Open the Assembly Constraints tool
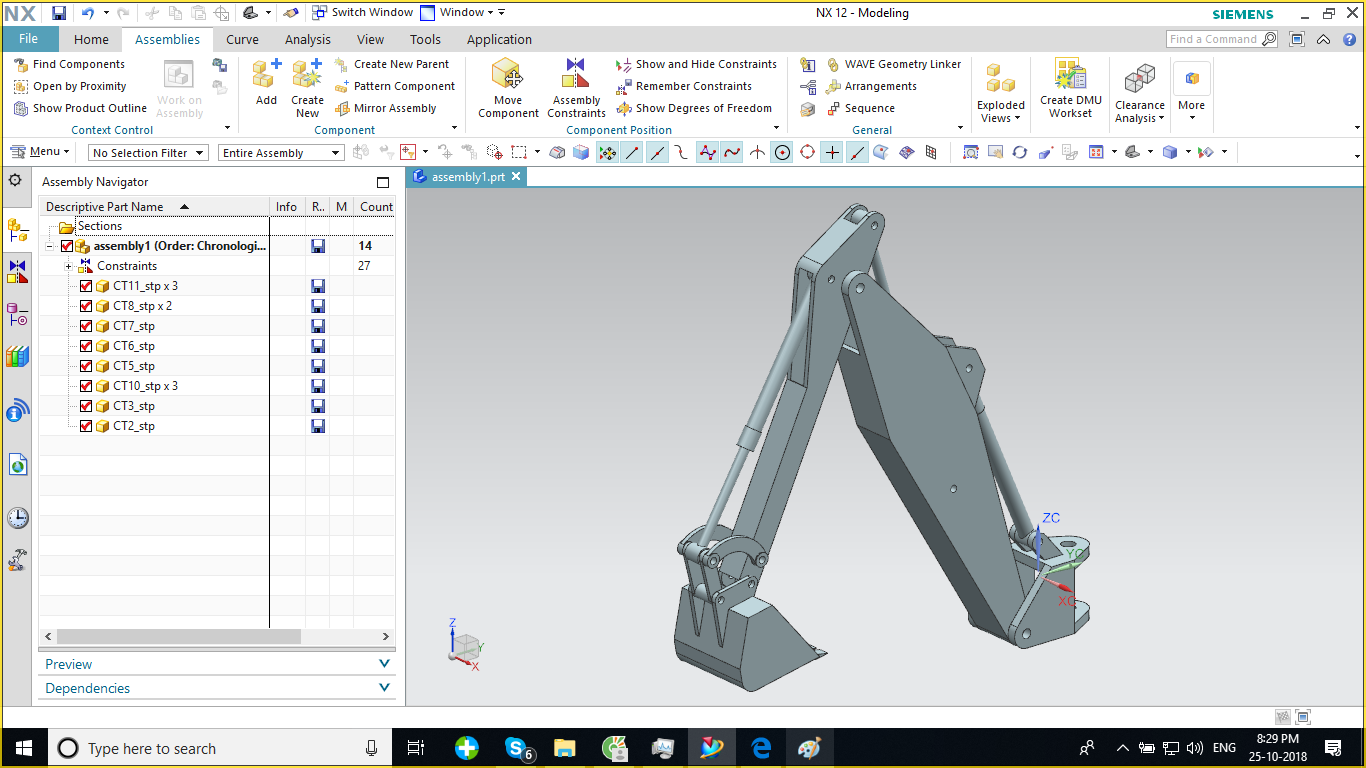Image resolution: width=1366 pixels, height=768 pixels. coord(576,76)
